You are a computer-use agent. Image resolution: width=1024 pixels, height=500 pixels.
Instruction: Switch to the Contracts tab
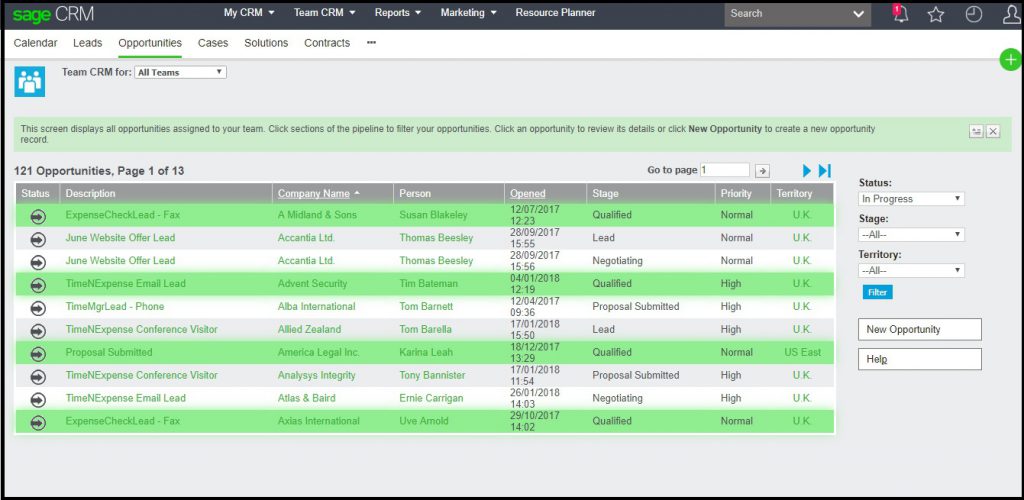tap(327, 43)
